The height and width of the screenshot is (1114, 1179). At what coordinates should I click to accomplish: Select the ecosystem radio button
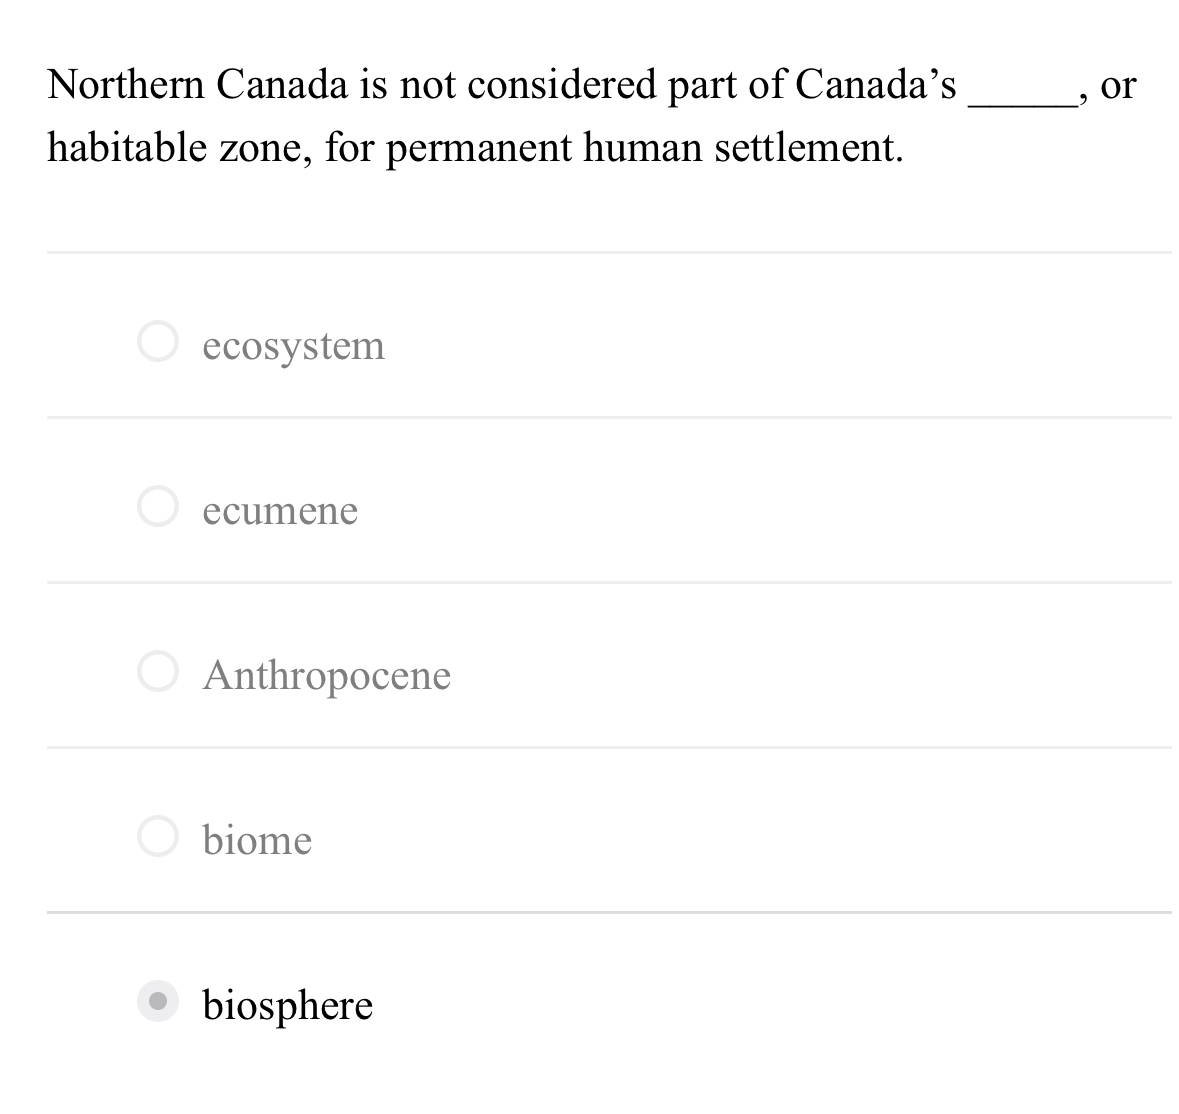158,341
